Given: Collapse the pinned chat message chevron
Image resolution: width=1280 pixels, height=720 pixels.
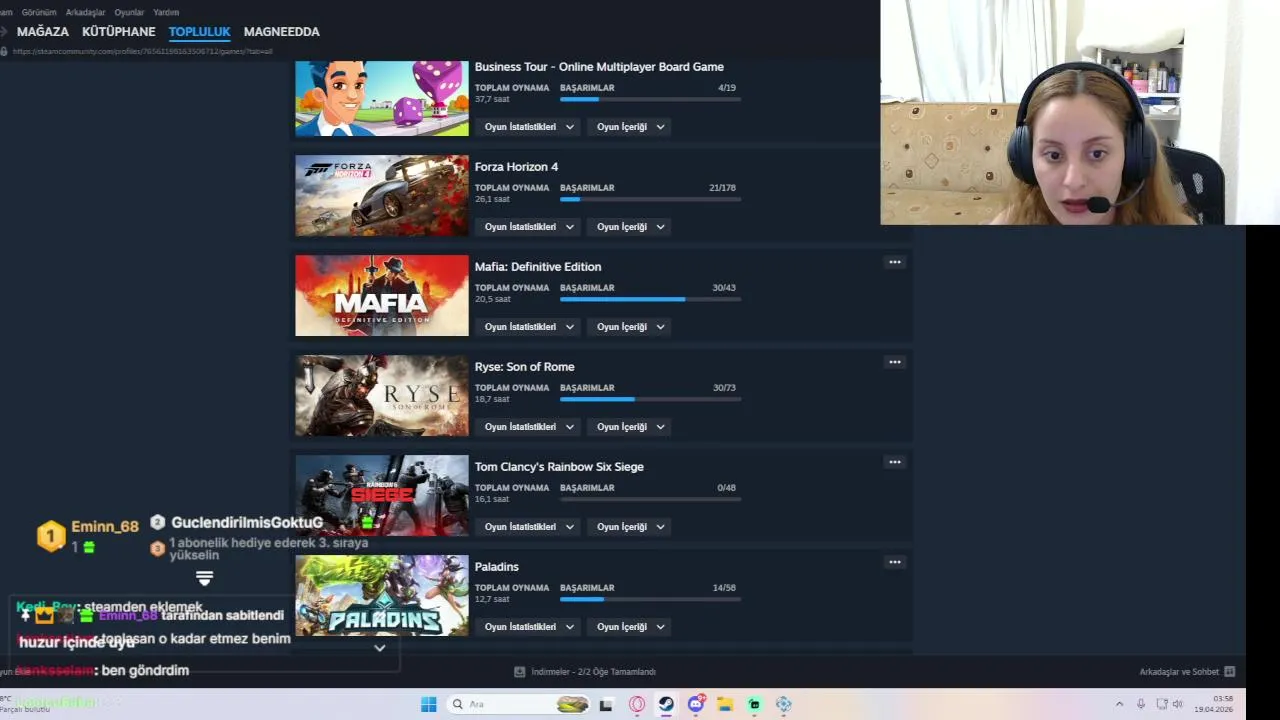Looking at the screenshot, I should click(x=379, y=648).
